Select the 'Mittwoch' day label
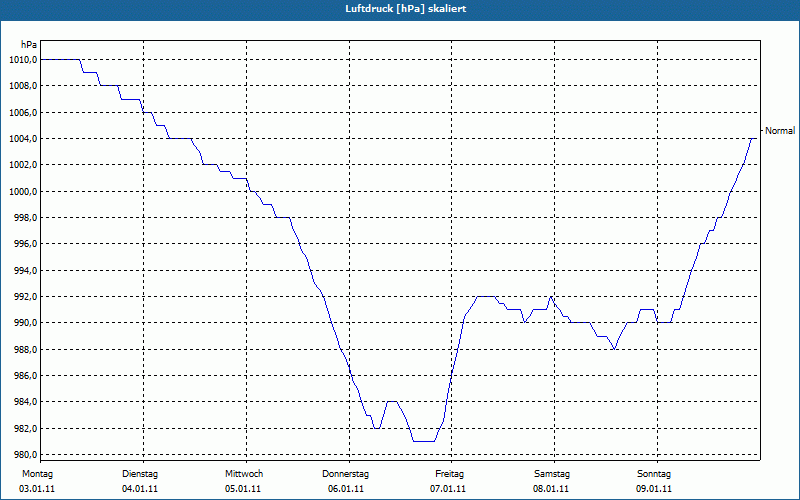This screenshot has width=800, height=500. pos(244,474)
